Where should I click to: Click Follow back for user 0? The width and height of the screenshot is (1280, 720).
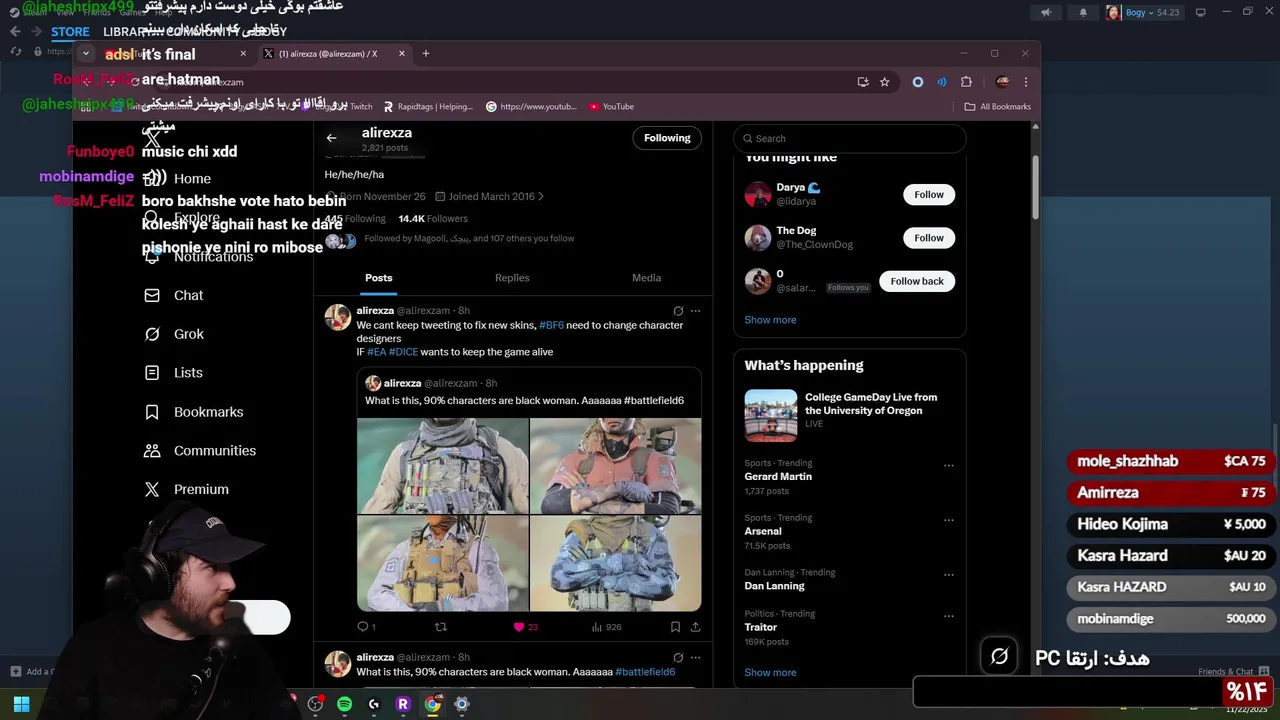pos(917,281)
